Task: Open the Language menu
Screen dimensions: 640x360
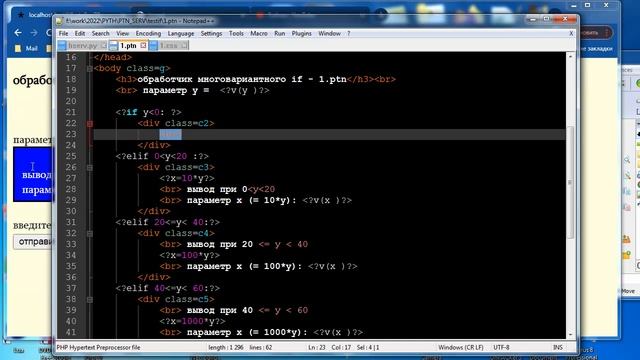Action: 181,33
